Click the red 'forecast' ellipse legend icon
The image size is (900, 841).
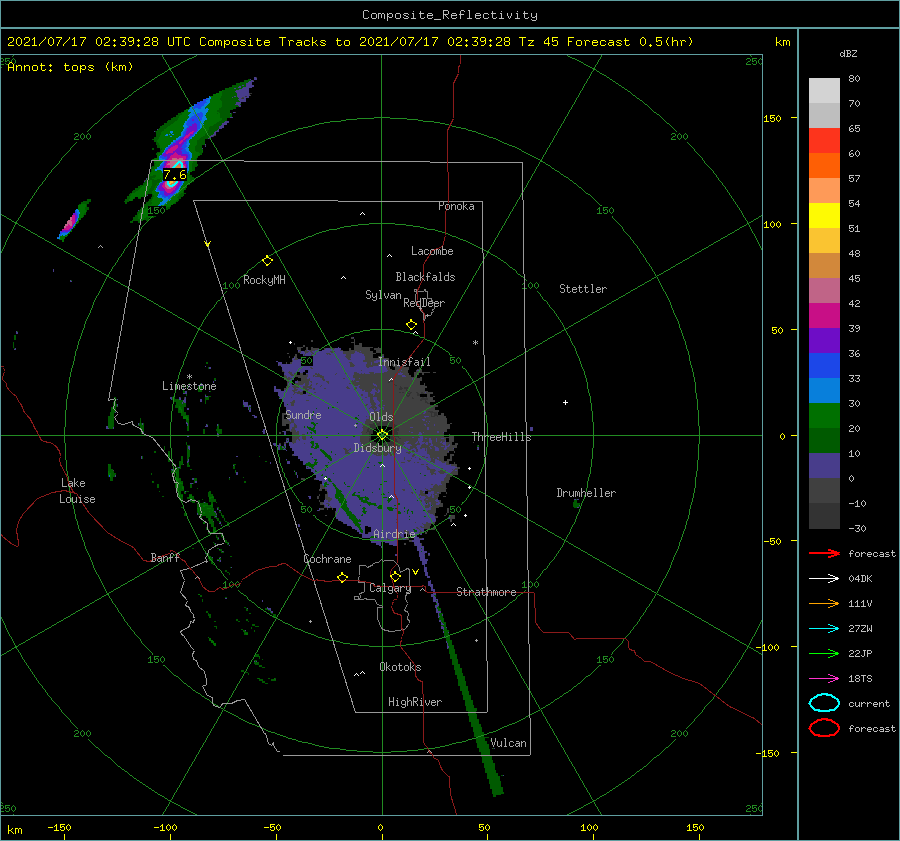(x=824, y=728)
